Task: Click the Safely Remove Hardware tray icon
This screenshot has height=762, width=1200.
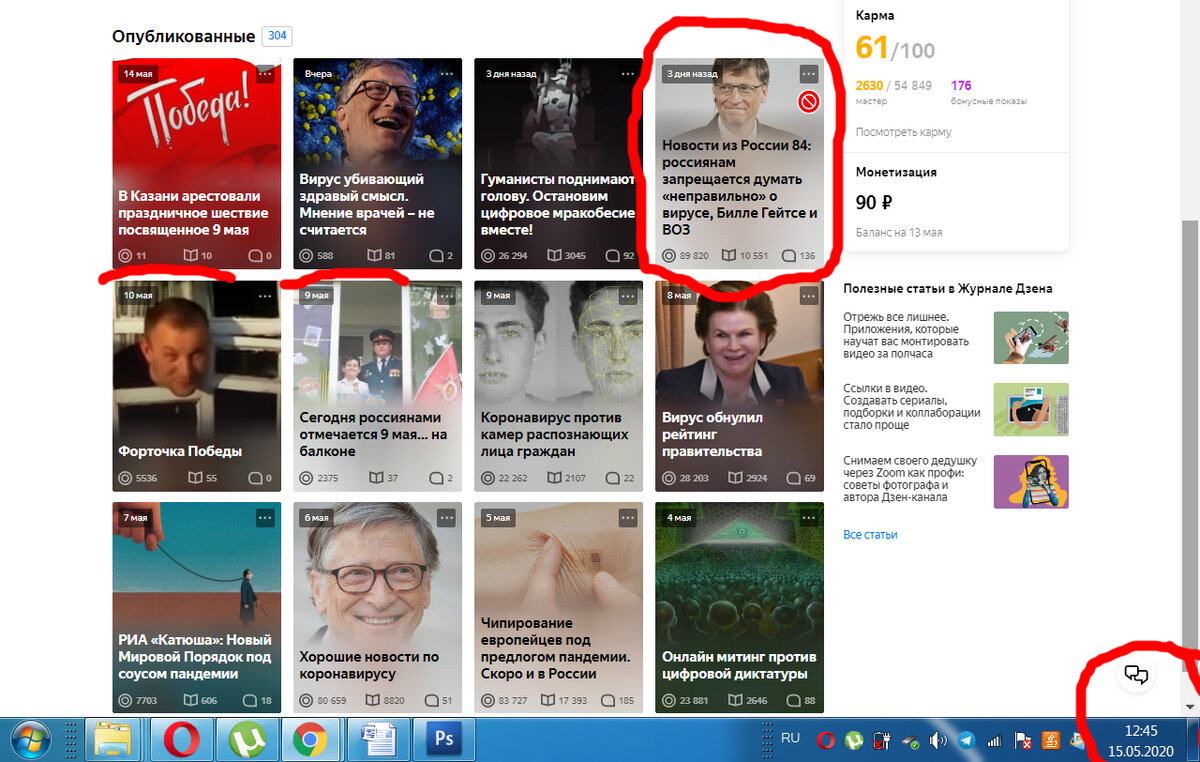Action: 910,741
